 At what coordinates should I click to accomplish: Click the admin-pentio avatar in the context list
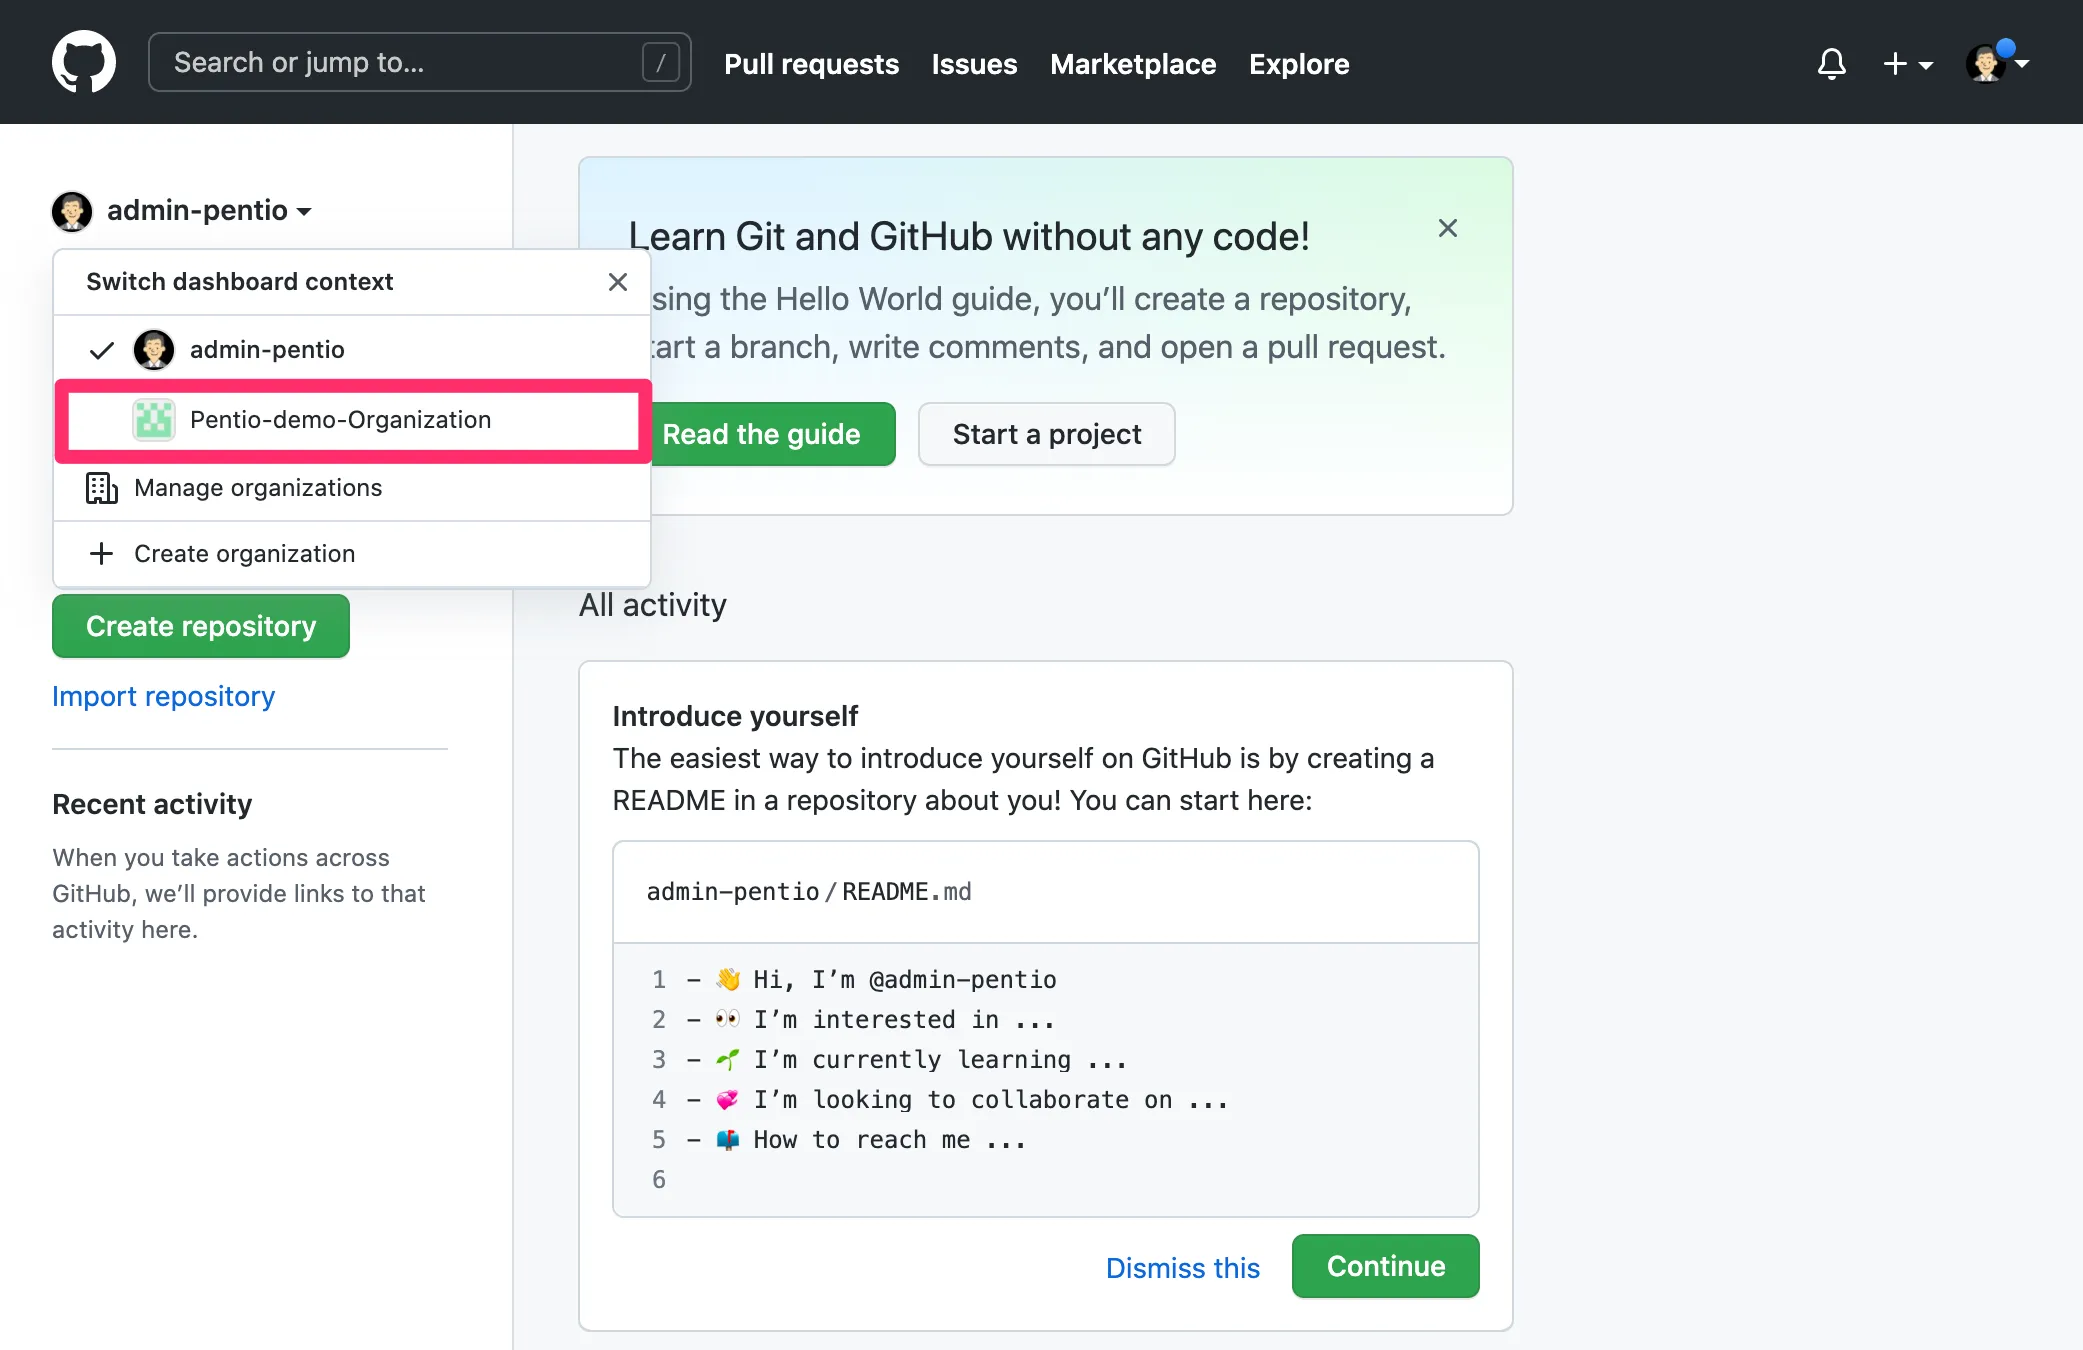point(154,350)
